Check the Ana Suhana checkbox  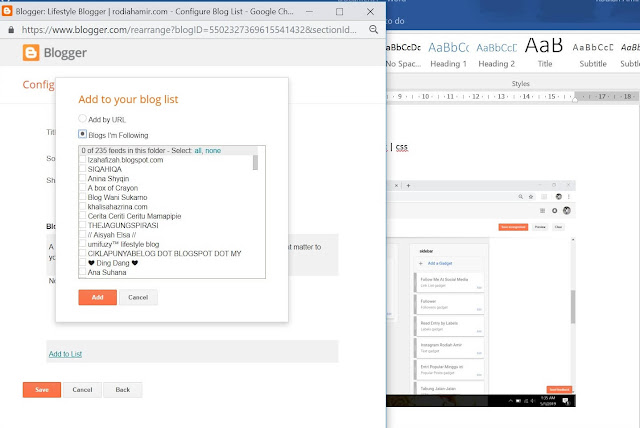click(82, 272)
